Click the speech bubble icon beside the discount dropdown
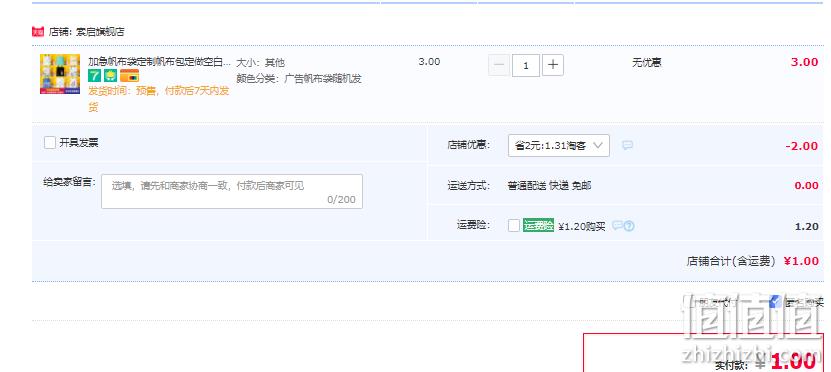Screen dimensions: 831x372 [x=627, y=145]
